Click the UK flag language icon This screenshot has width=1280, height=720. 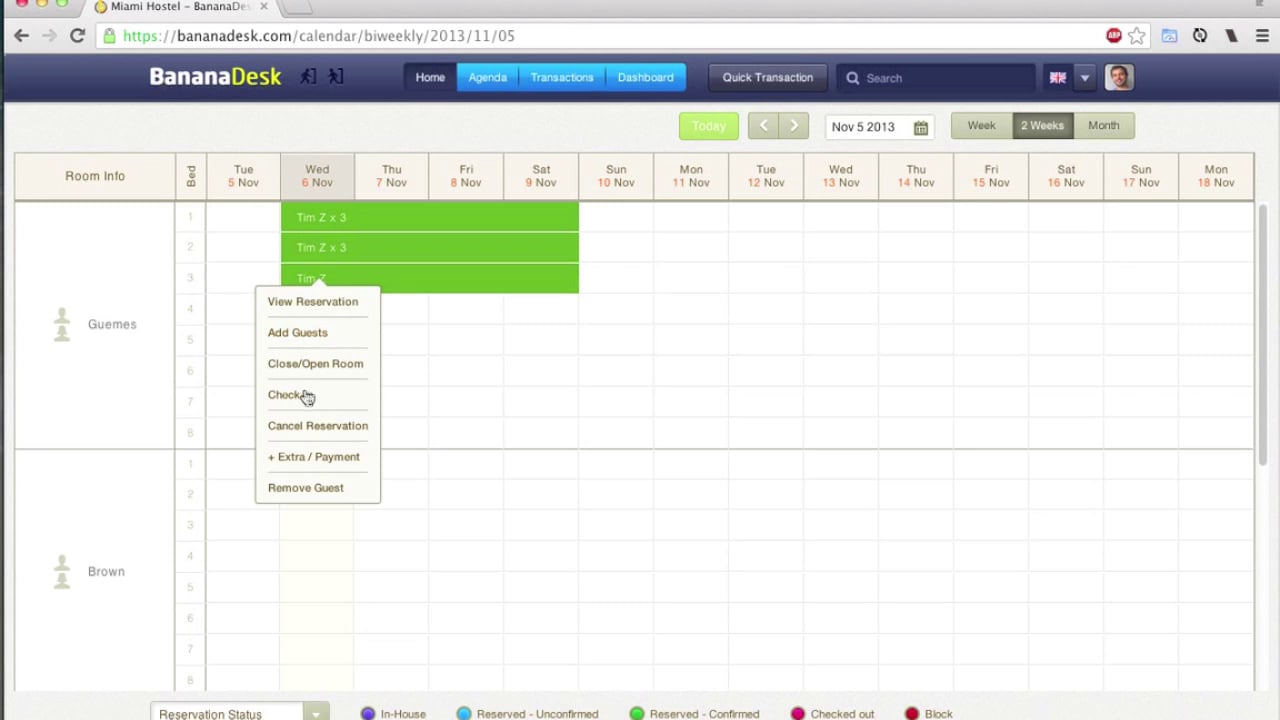point(1057,77)
